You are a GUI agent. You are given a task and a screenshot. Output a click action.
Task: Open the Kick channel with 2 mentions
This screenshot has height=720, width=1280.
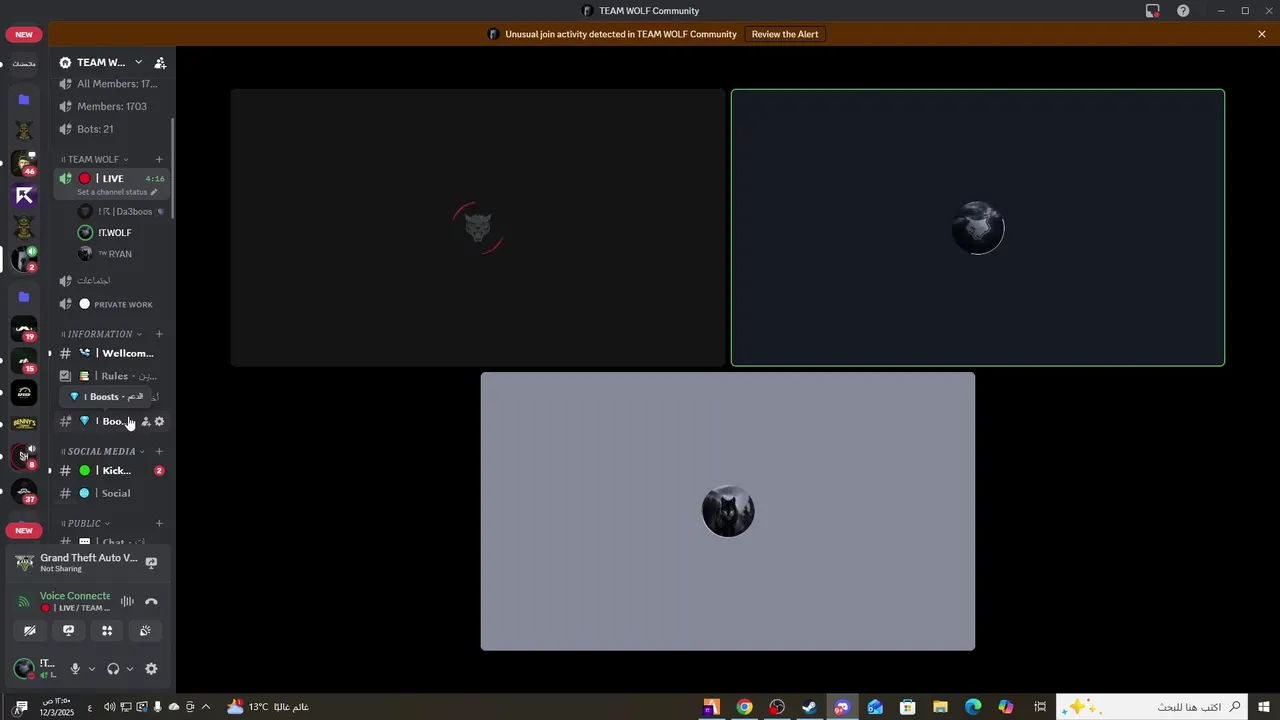point(110,470)
